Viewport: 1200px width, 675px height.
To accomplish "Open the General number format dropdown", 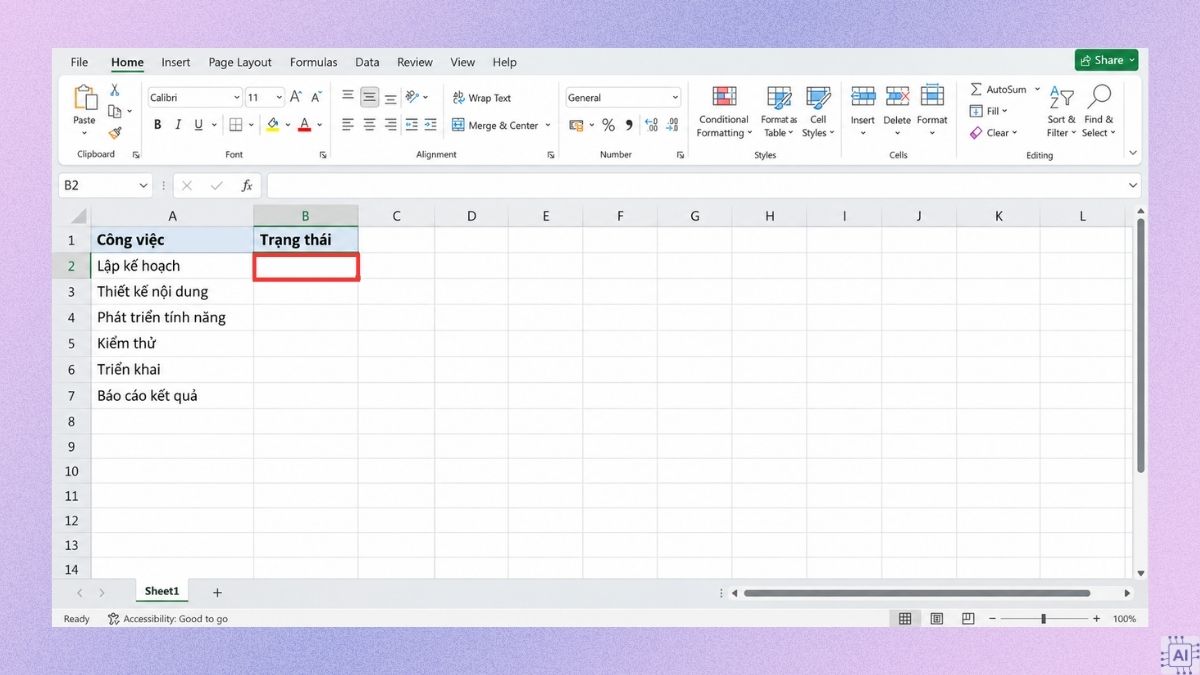I will (675, 98).
